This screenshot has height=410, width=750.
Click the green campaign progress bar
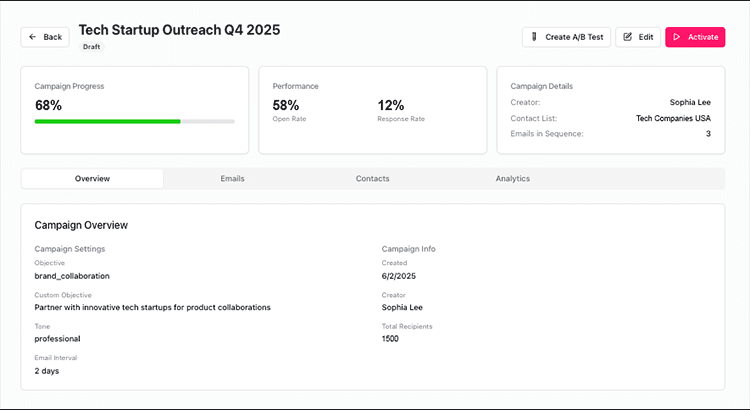(108, 121)
